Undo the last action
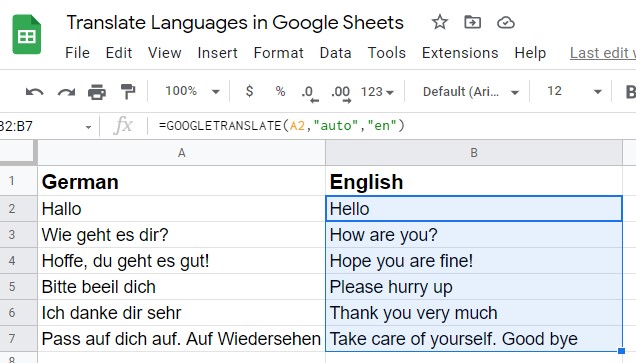This screenshot has height=363, width=636. tap(34, 92)
